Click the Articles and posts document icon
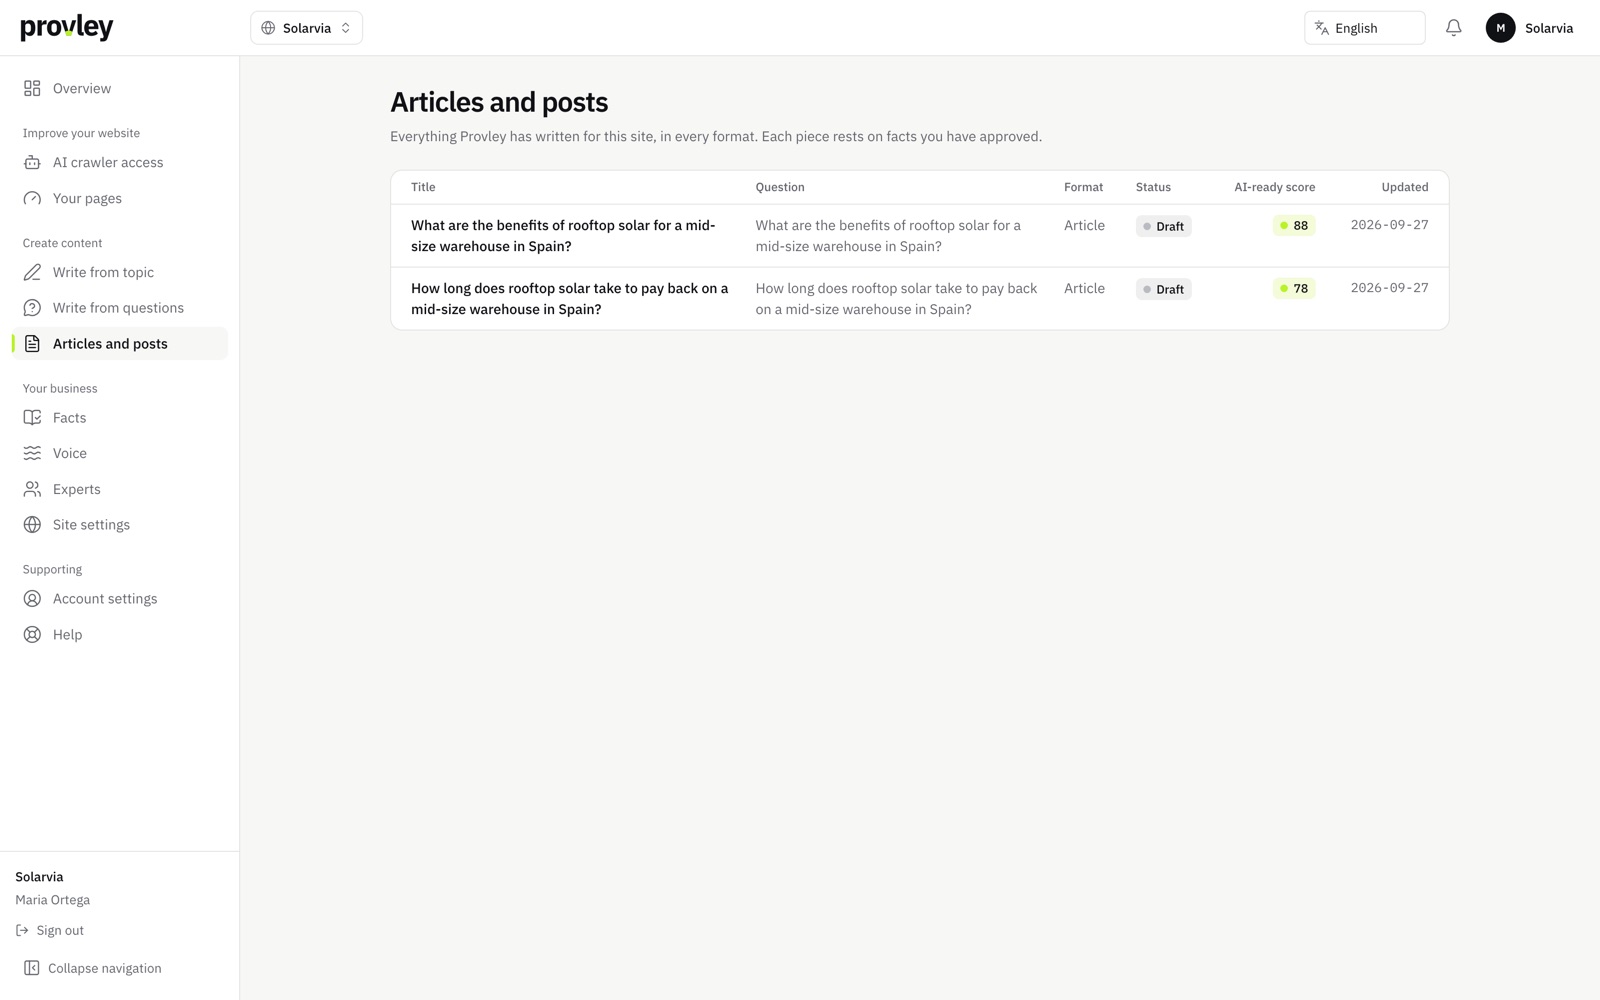Screen dimensions: 1600x1000 32,344
